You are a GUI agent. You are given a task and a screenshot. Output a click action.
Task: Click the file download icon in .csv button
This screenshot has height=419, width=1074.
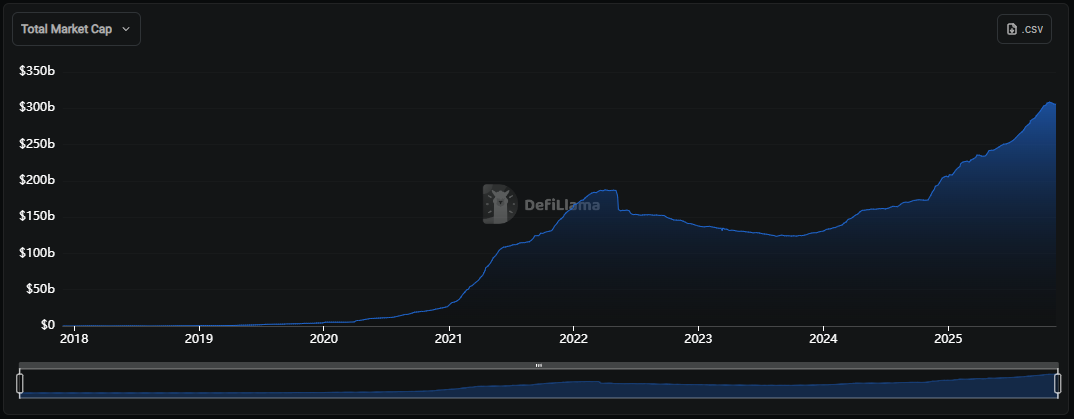[x=1012, y=29]
